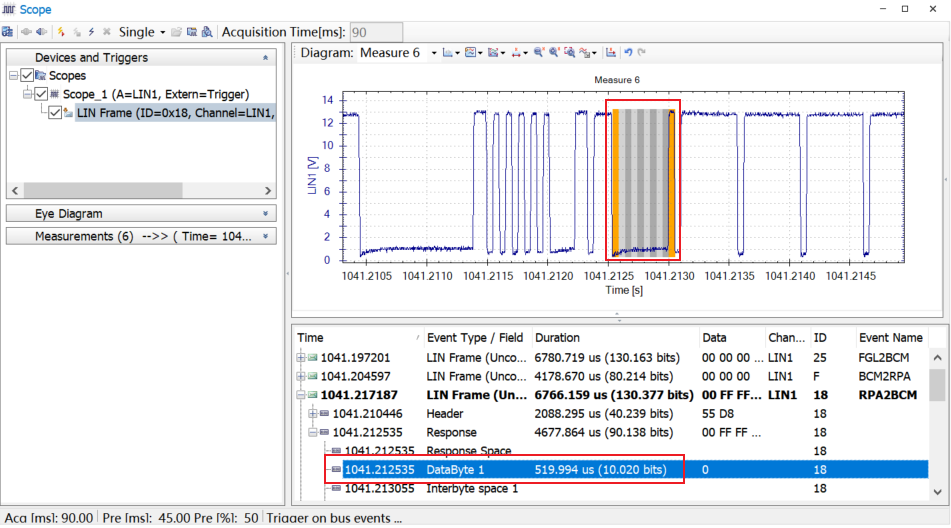Click the lightning bolt trigger start icon
This screenshot has width=951, height=528.
61,32
